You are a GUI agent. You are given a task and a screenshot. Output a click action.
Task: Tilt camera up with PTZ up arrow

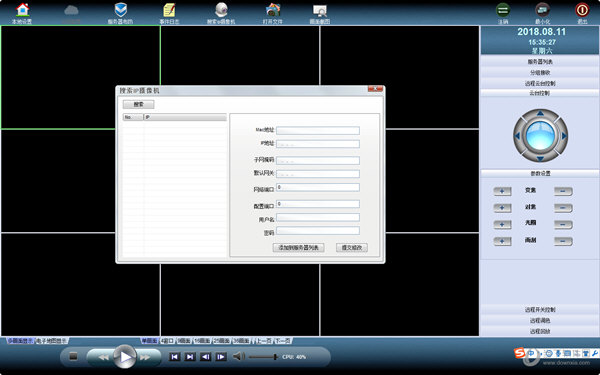[540, 113]
